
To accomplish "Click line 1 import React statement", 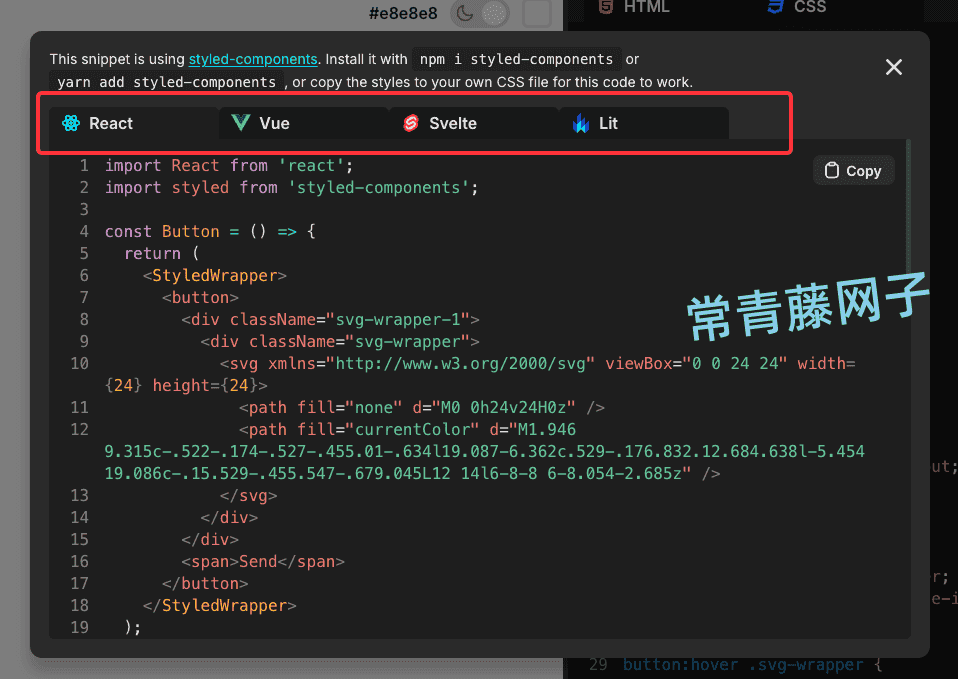I will click(229, 166).
